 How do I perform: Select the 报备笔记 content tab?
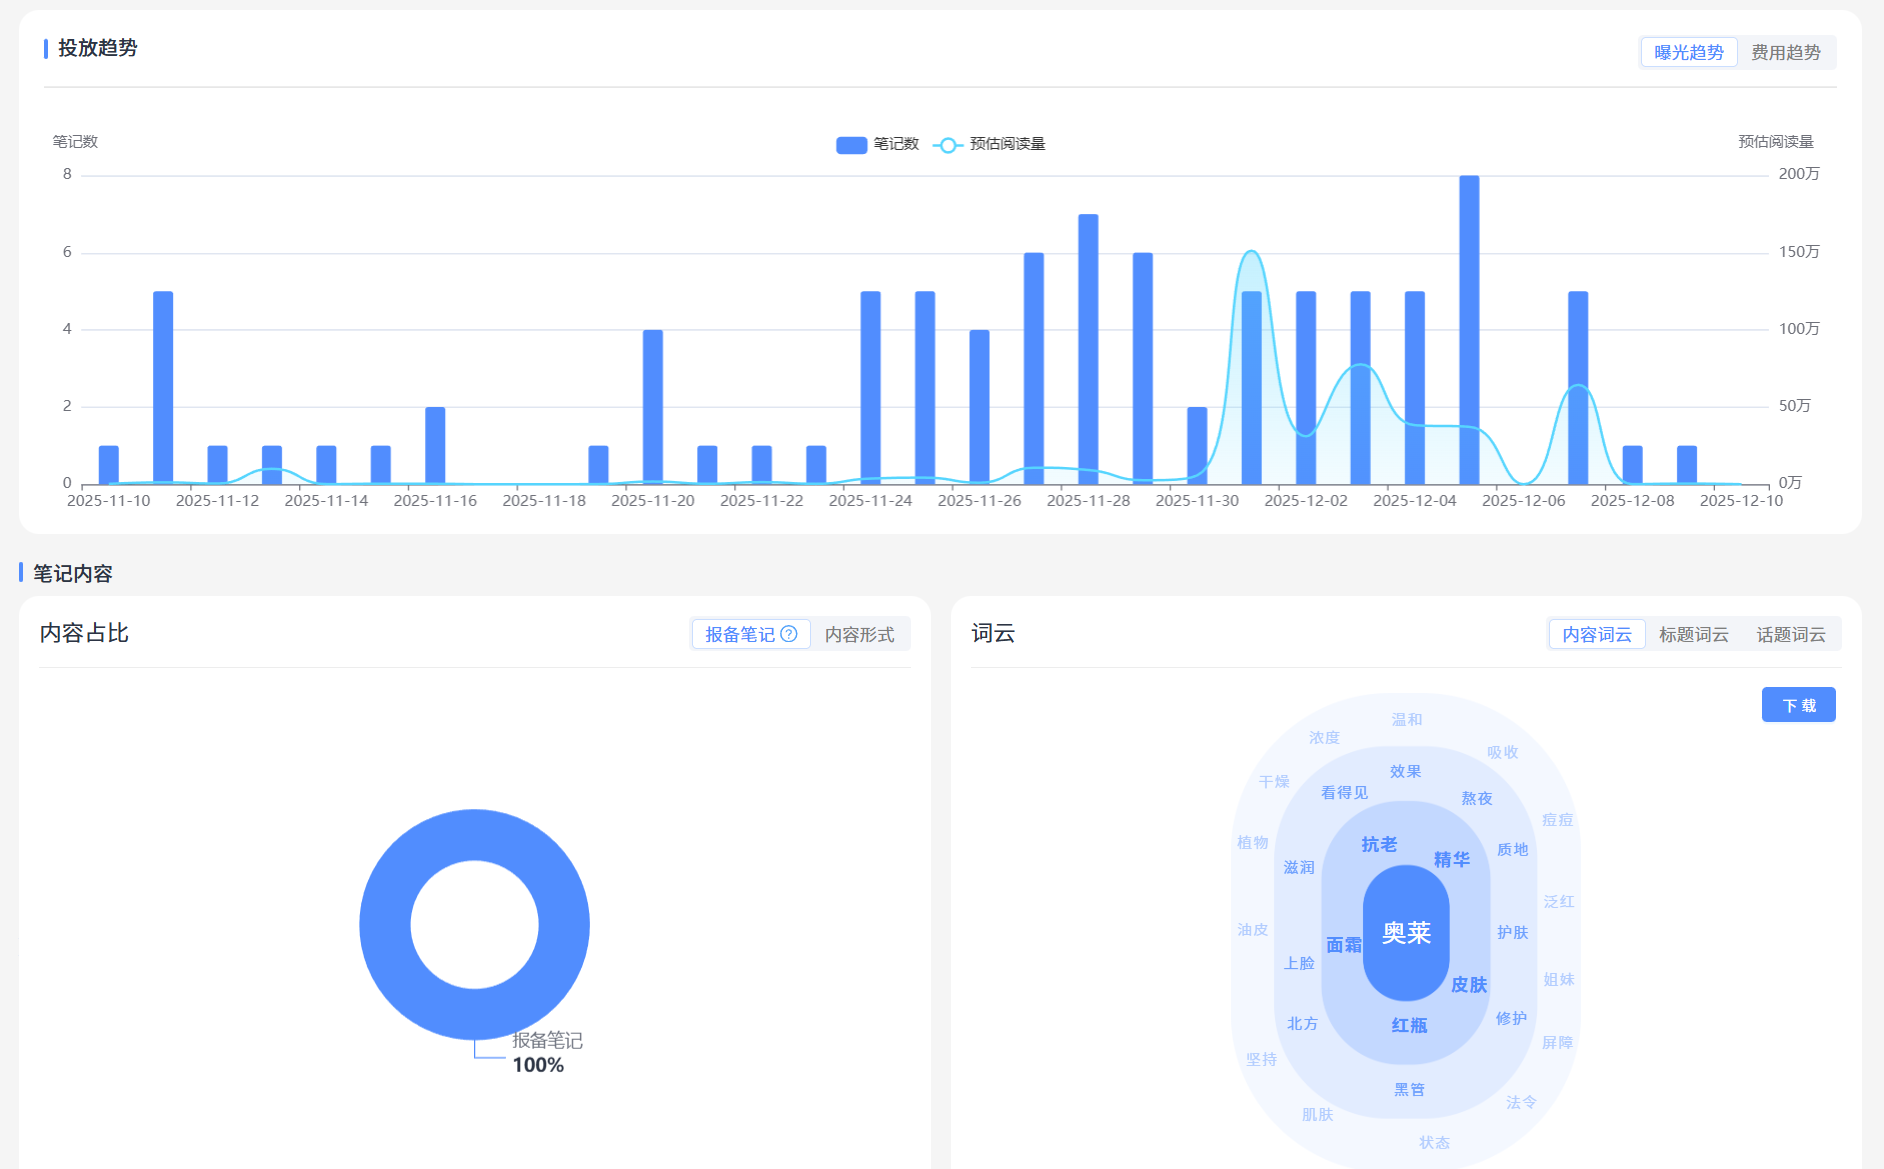point(739,635)
